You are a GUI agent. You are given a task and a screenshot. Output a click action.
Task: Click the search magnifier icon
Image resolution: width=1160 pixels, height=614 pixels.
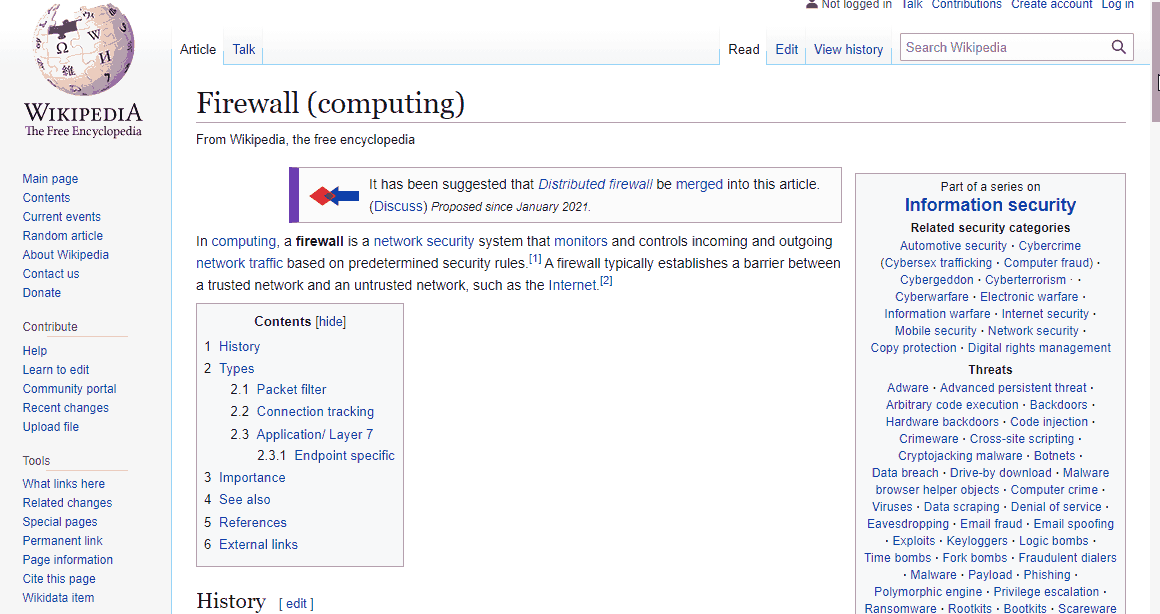(x=1119, y=47)
